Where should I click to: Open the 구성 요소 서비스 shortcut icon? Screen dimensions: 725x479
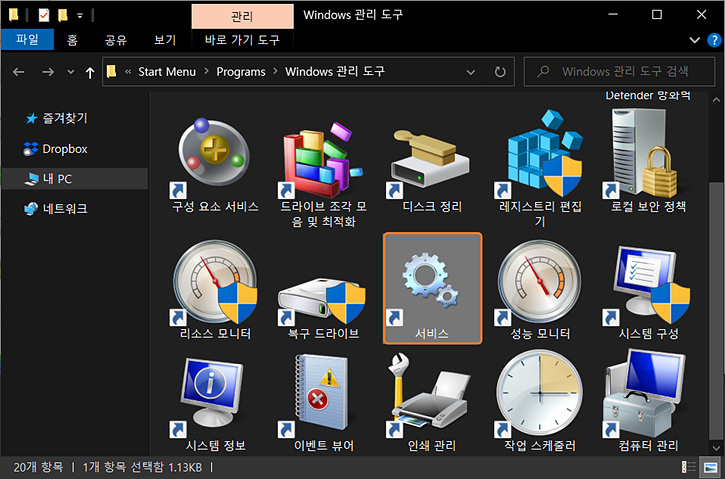tap(215, 155)
